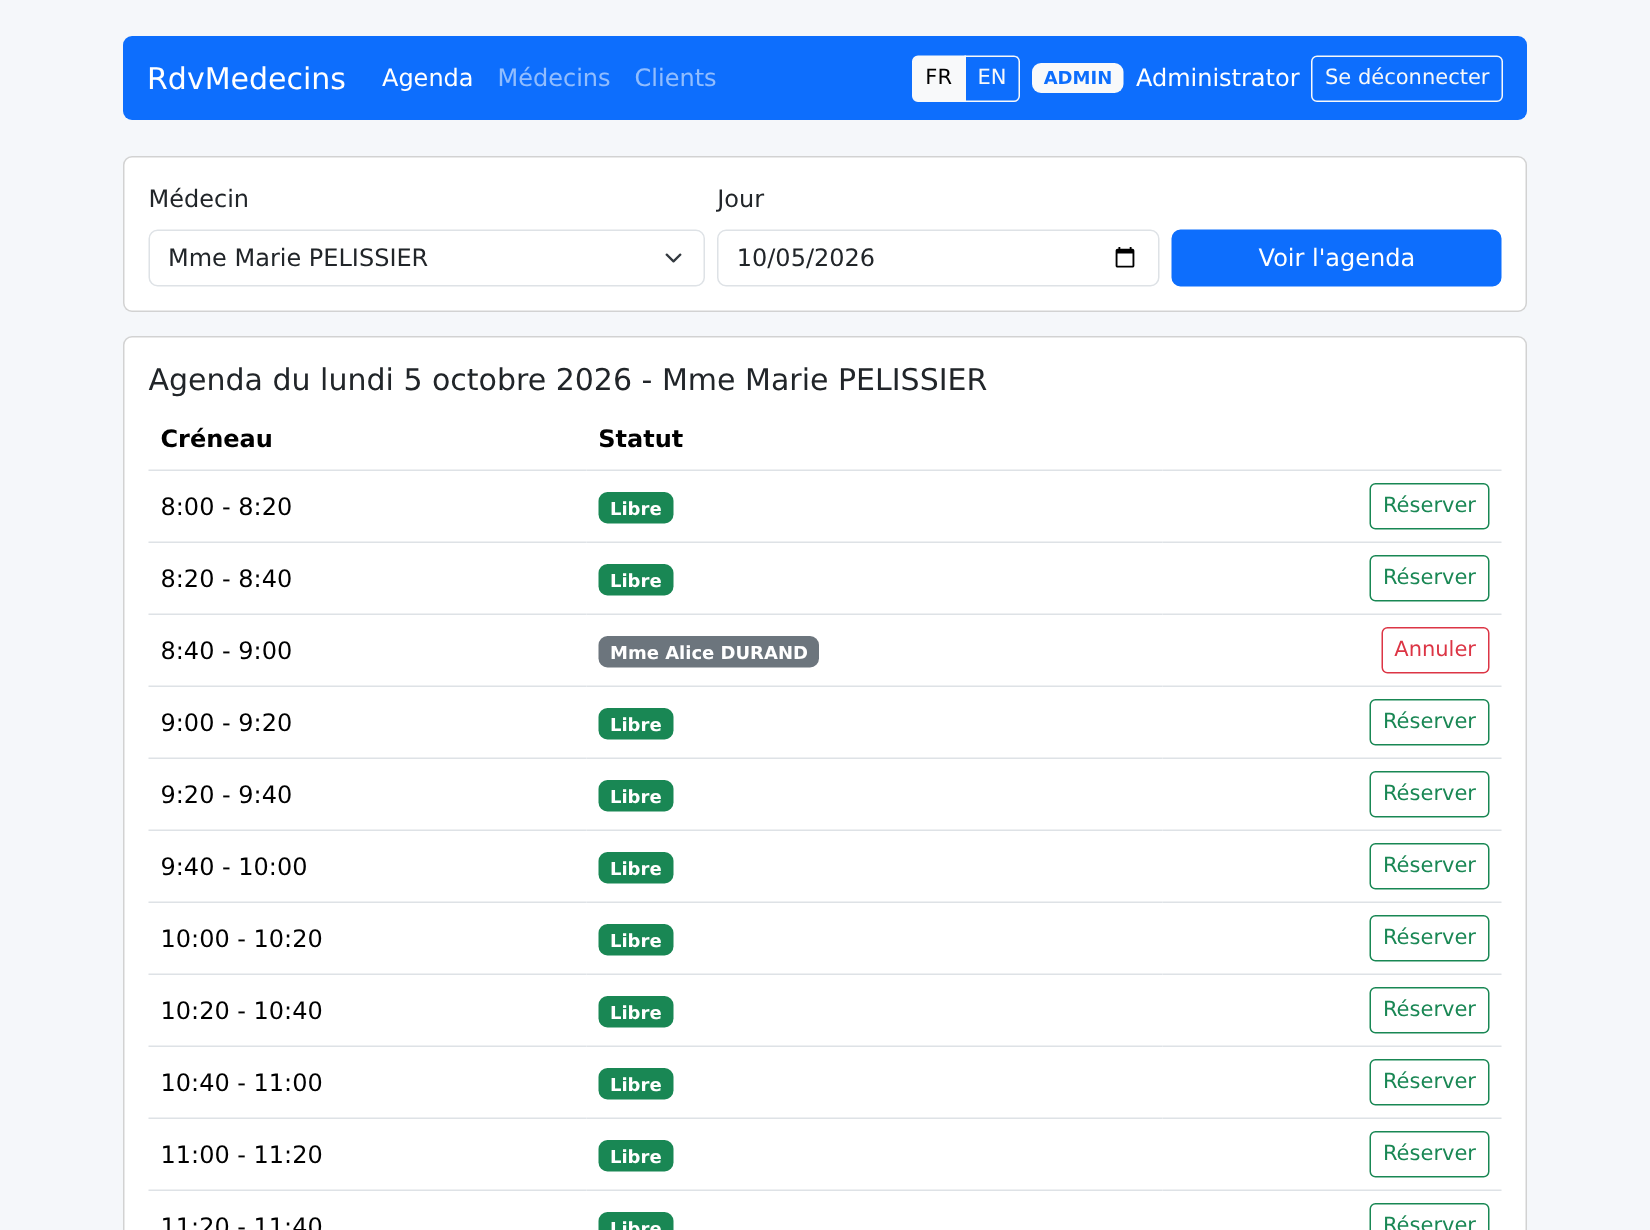Click the Médecin field label
The image size is (1650, 1230).
(x=198, y=199)
